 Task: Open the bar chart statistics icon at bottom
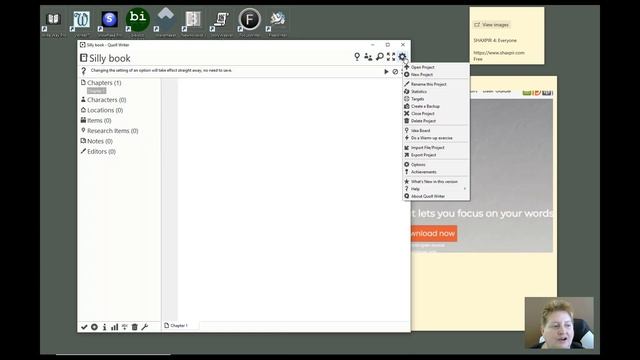coord(115,327)
